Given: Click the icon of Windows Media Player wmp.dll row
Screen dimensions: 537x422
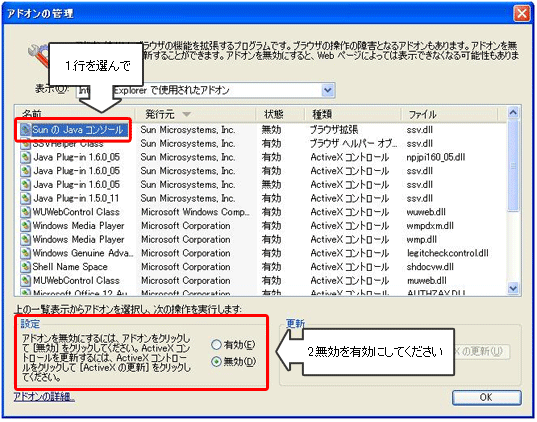Looking at the screenshot, I should [25, 239].
